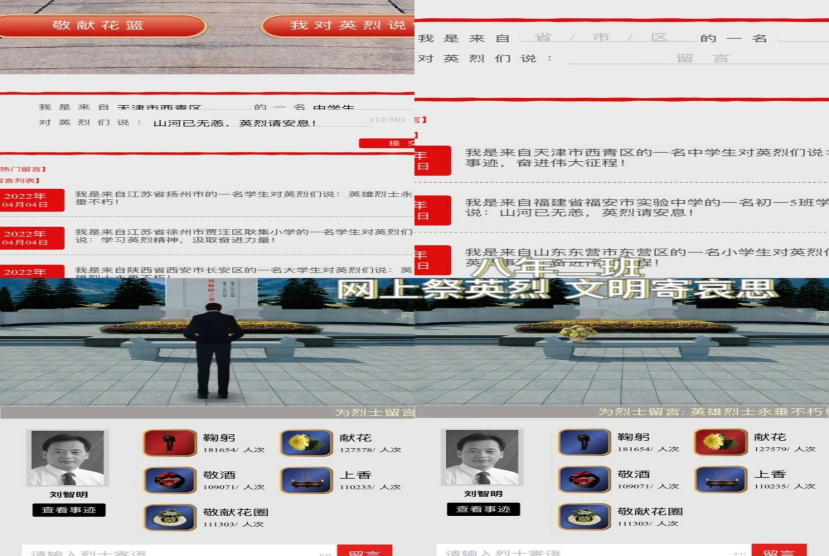Open the 刘智明 portrait in left panel
This screenshot has height=556, width=829.
(67, 458)
